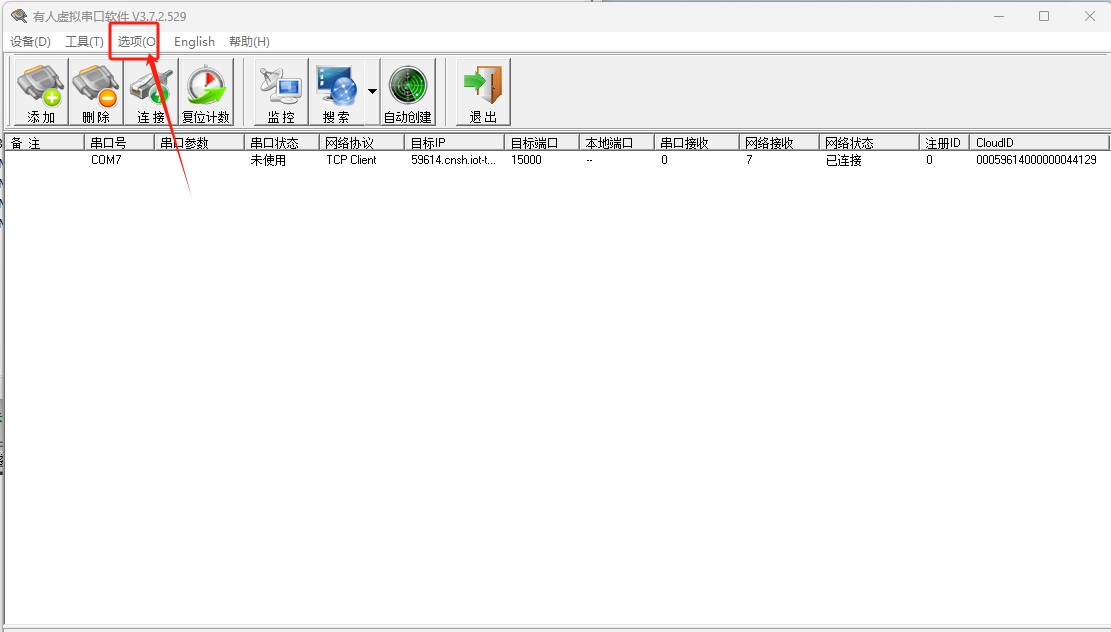Sort by the 串口号 column header
This screenshot has width=1111, height=632.
point(119,143)
